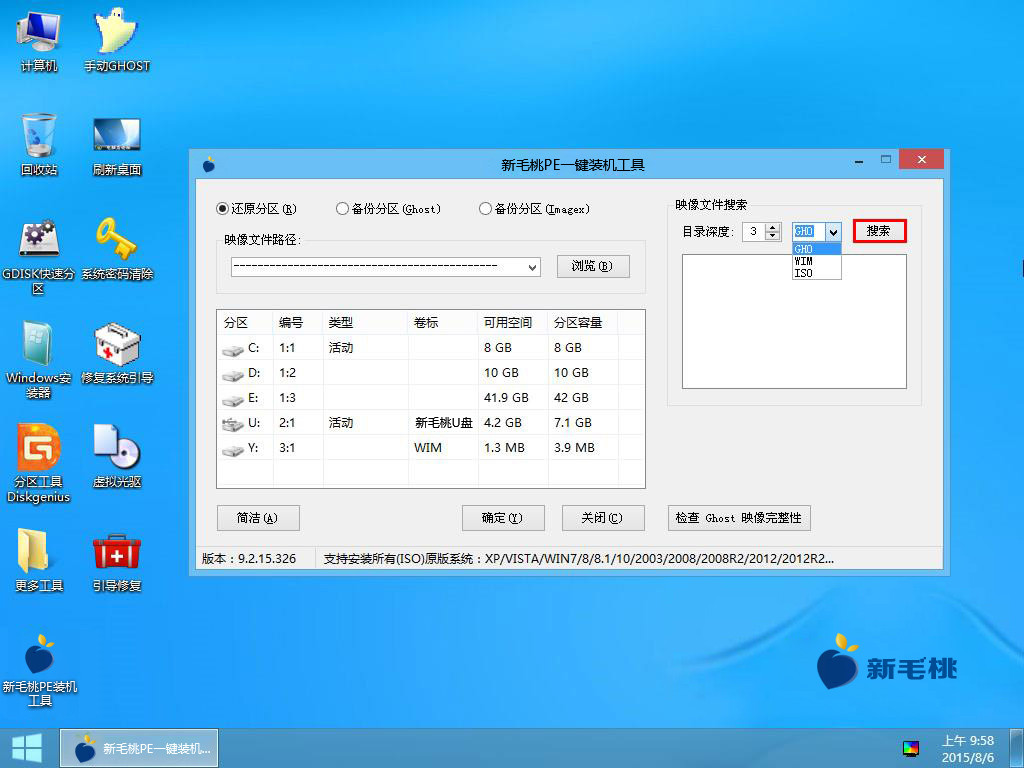This screenshot has height=768, width=1024.
Task: Click the 简洁(A) button
Action: point(258,518)
